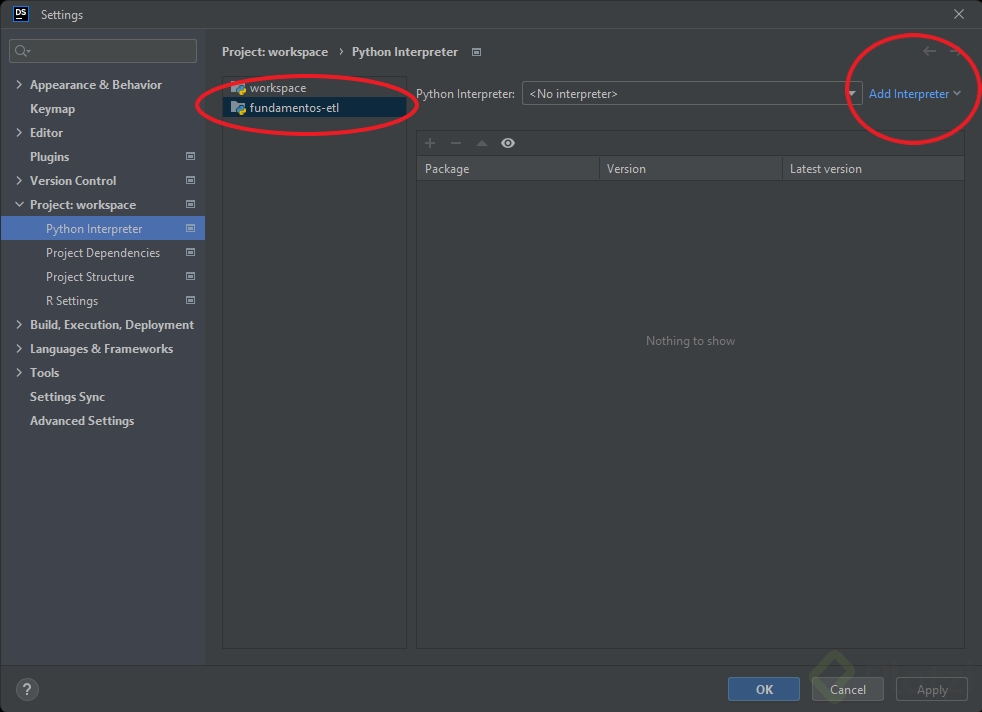Open the Add Interpreter dropdown link
This screenshot has height=712, width=982.
pos(914,93)
